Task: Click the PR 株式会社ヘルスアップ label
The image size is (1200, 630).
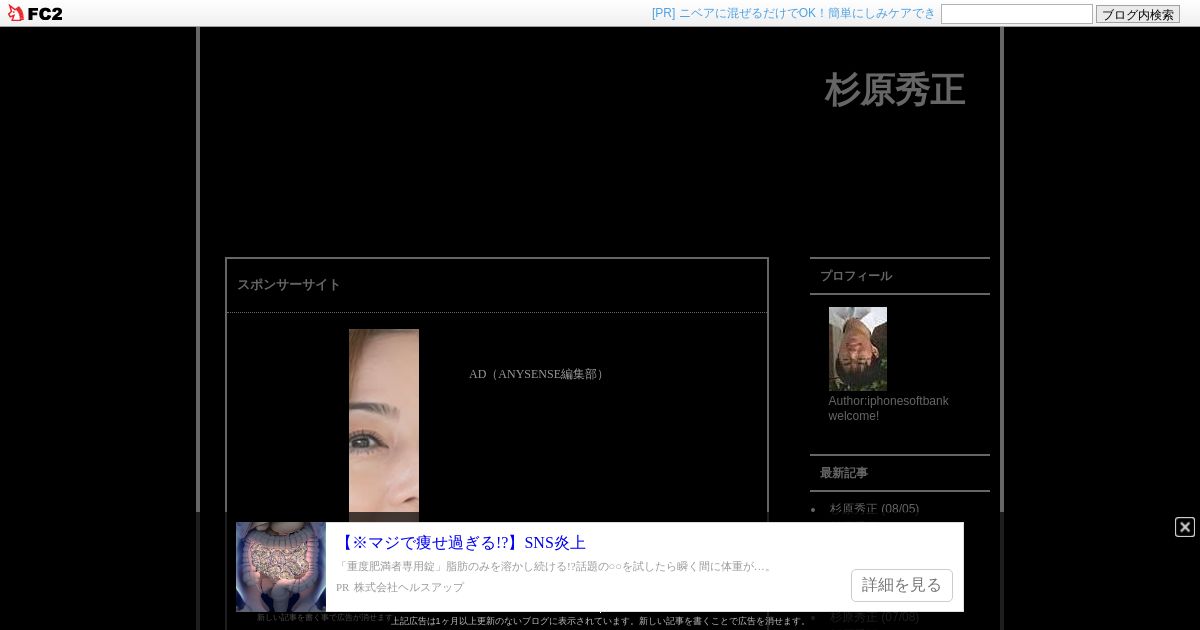Action: (x=400, y=587)
